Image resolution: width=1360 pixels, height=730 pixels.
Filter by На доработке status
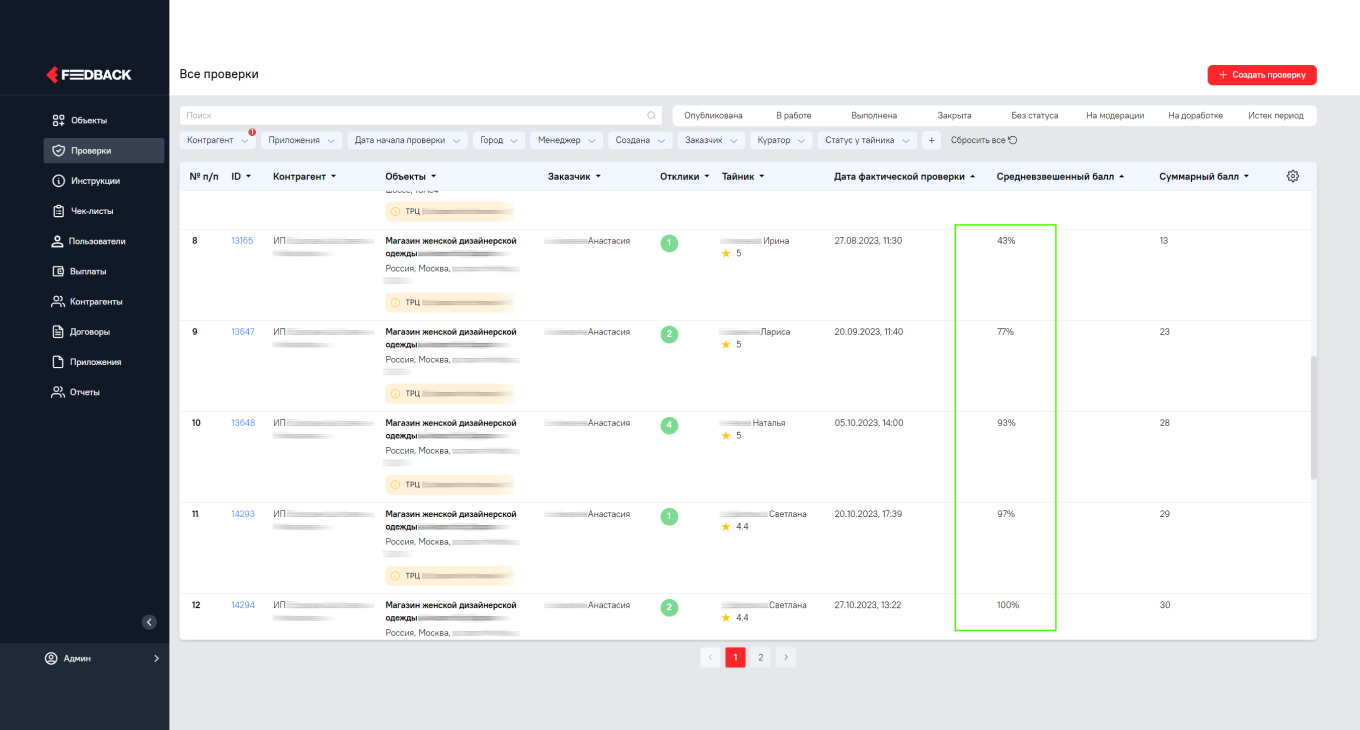pos(1195,115)
